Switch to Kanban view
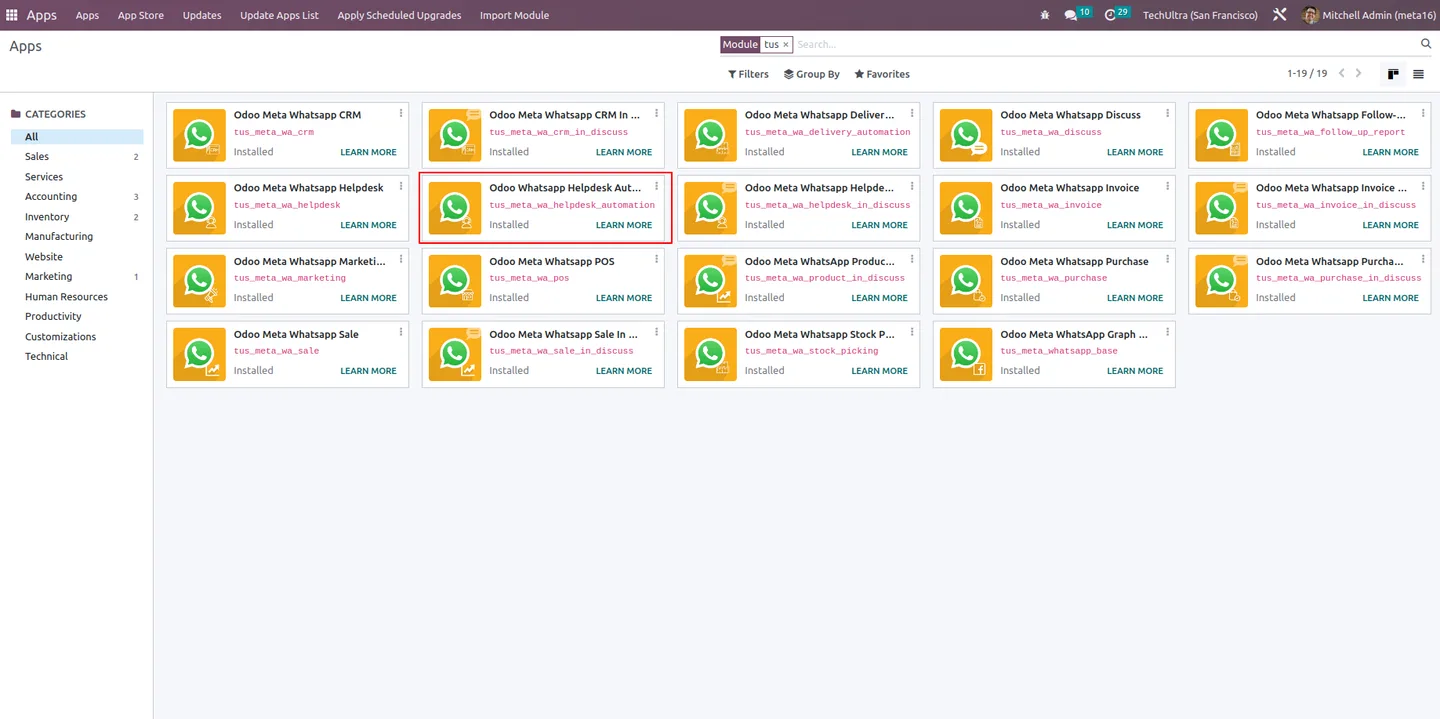This screenshot has width=1440, height=719. 1393,74
